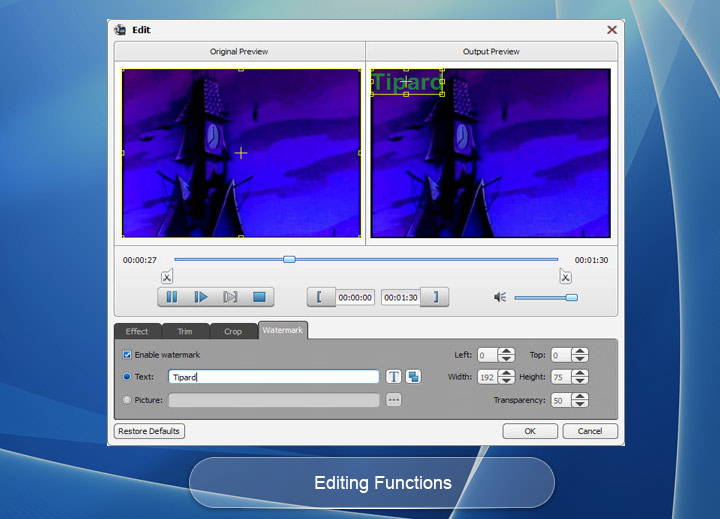
Task: Click the Height input field showing 75
Action: [561, 377]
